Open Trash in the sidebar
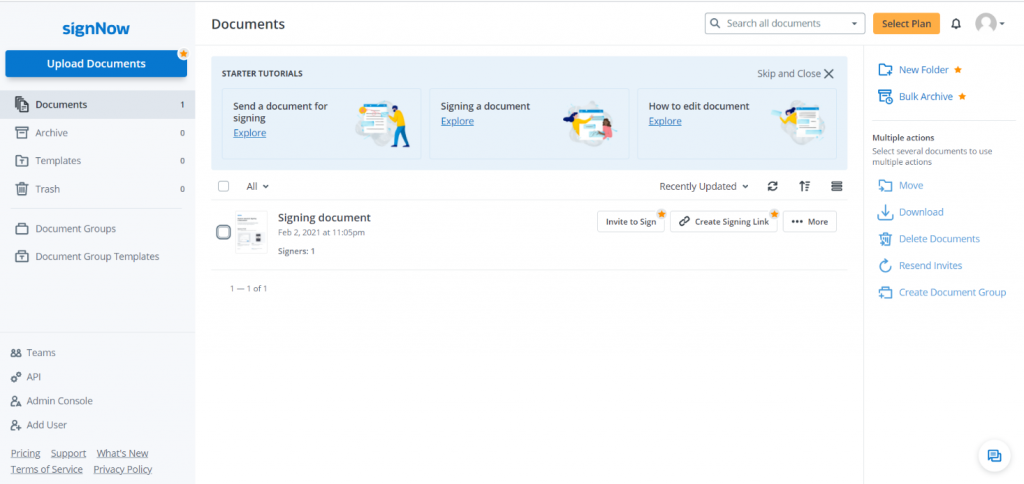The image size is (1024, 484). coord(97,189)
